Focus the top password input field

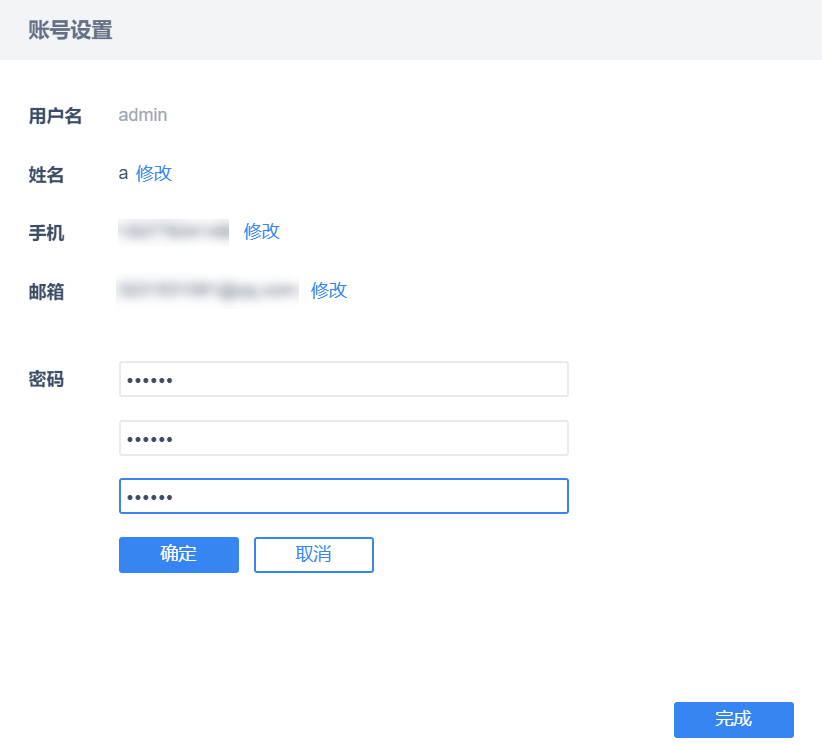point(343,380)
